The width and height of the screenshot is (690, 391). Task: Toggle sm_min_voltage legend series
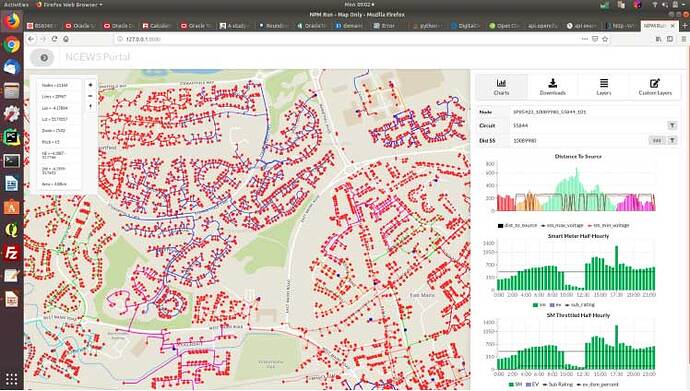coord(609,225)
